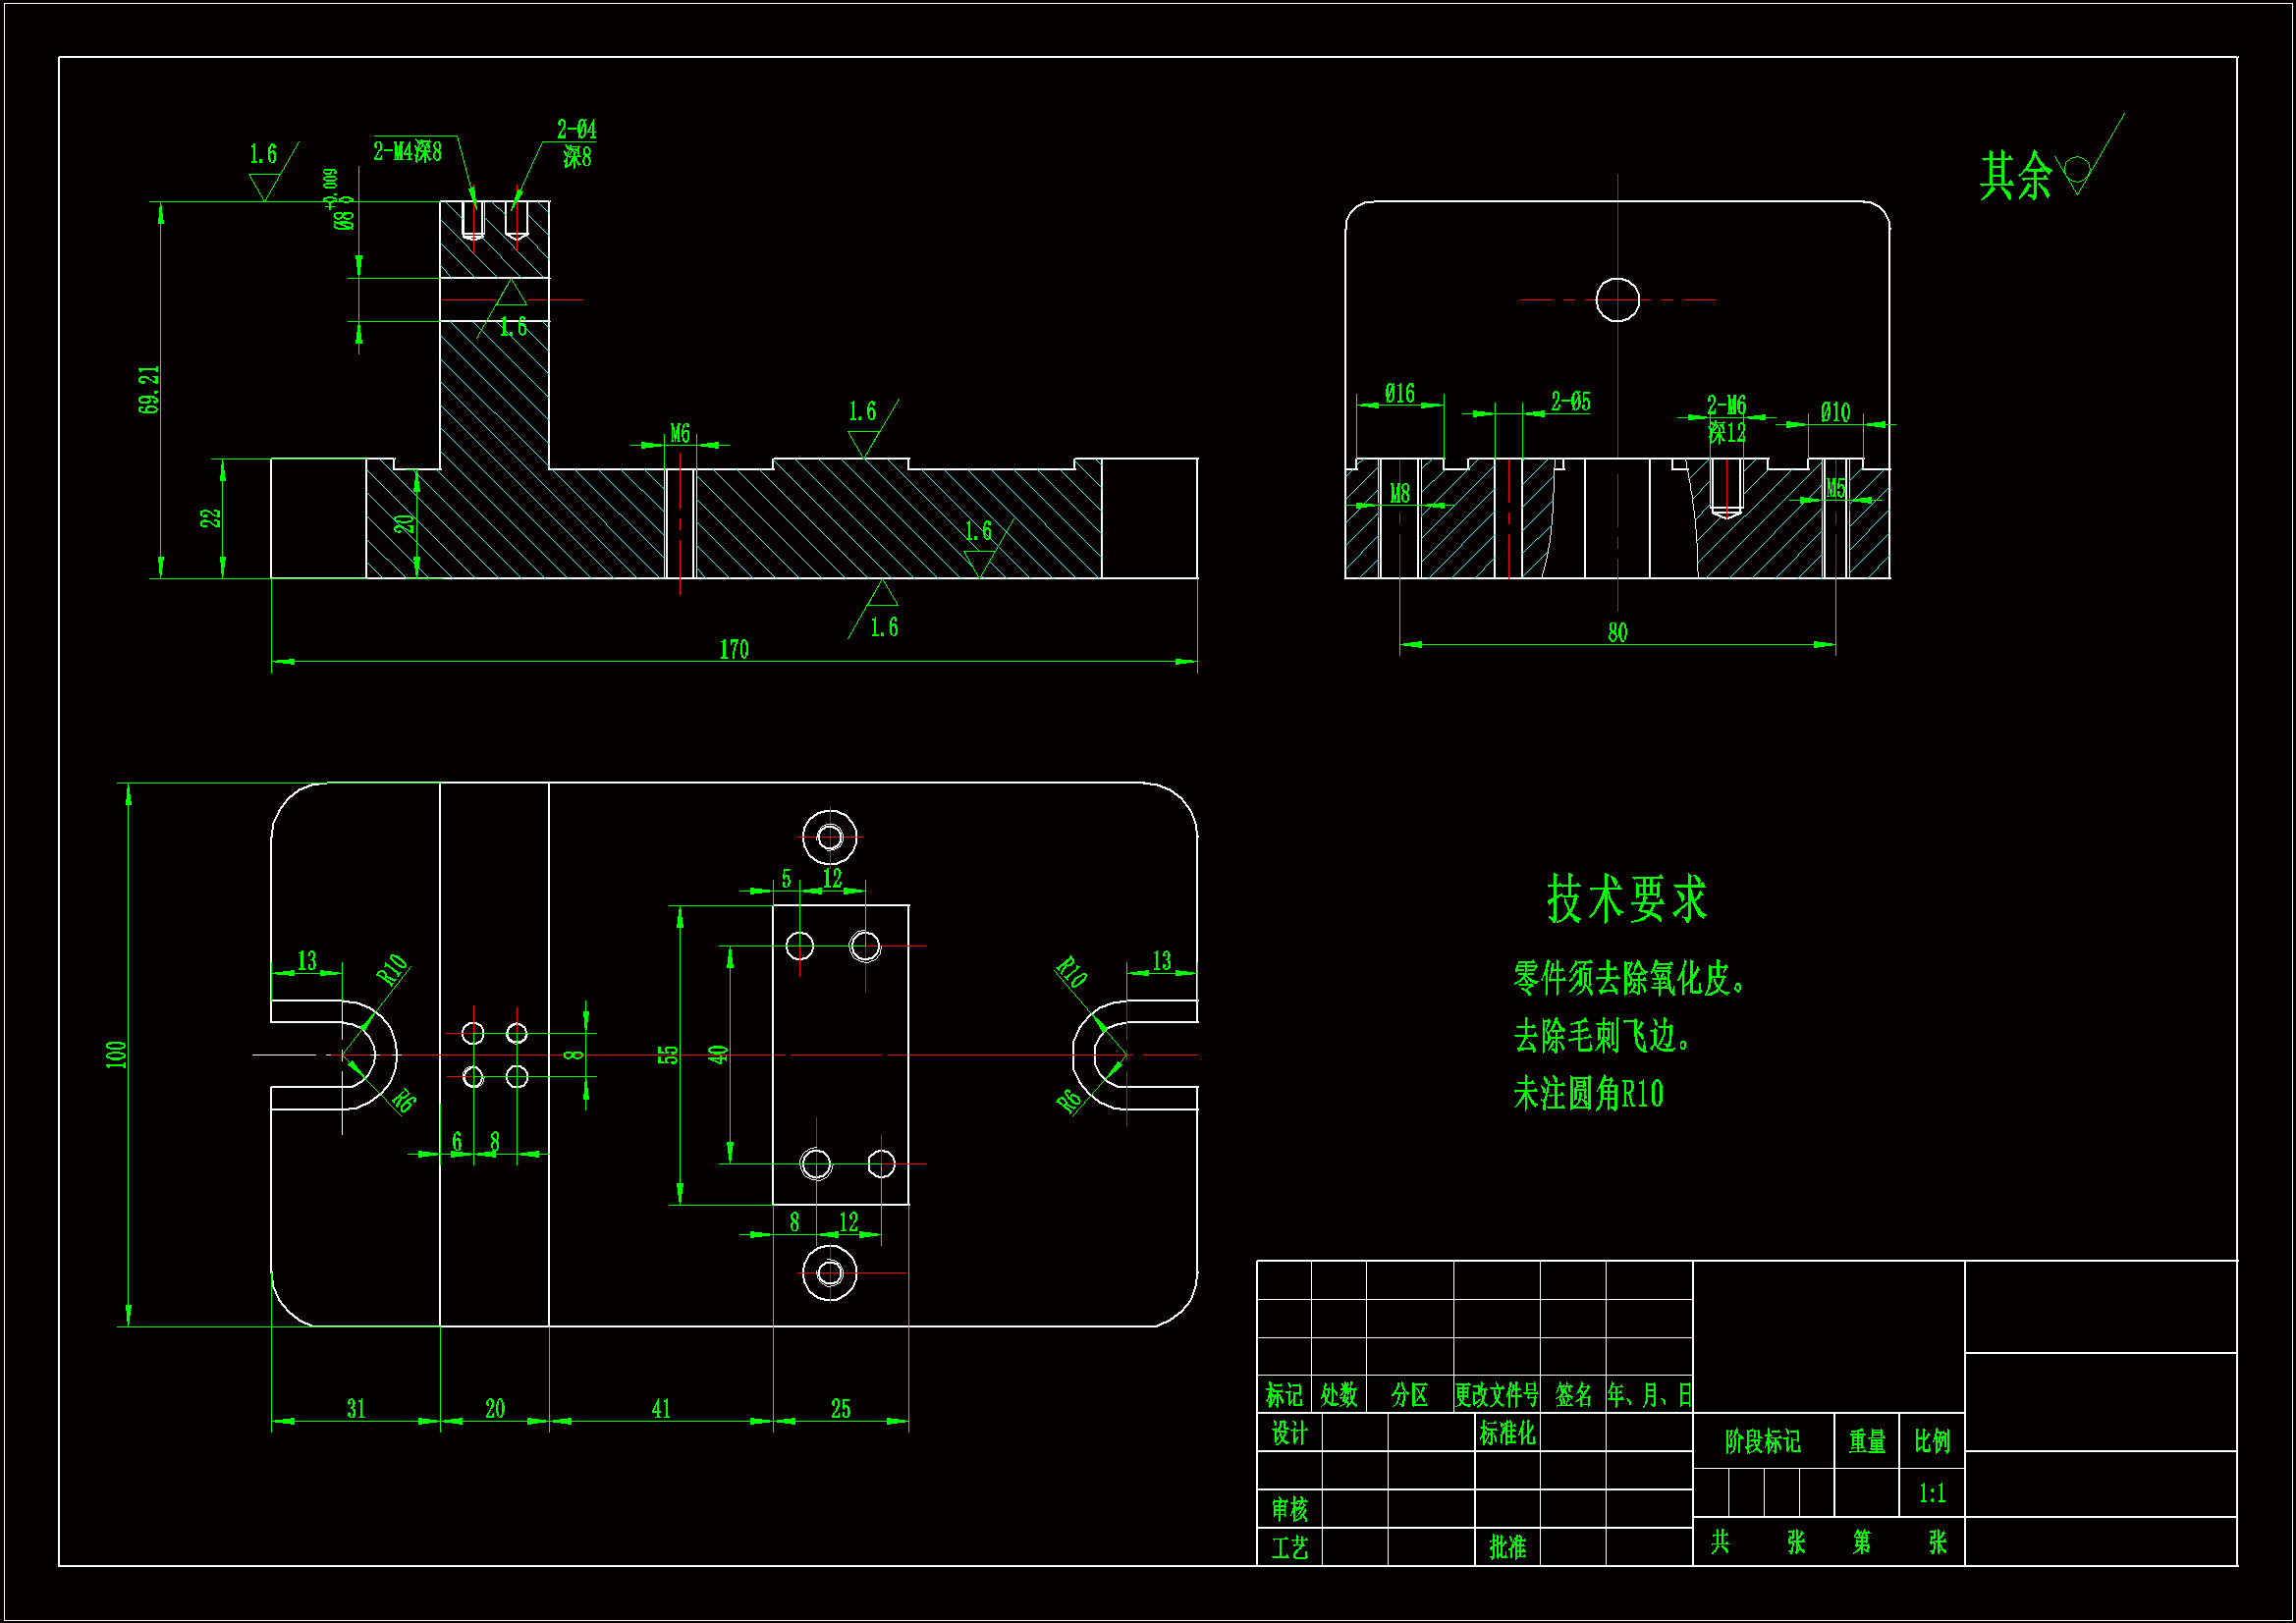This screenshot has width=2296, height=1623.
Task: Click the 处数 title block cell
Action: tap(1339, 1394)
